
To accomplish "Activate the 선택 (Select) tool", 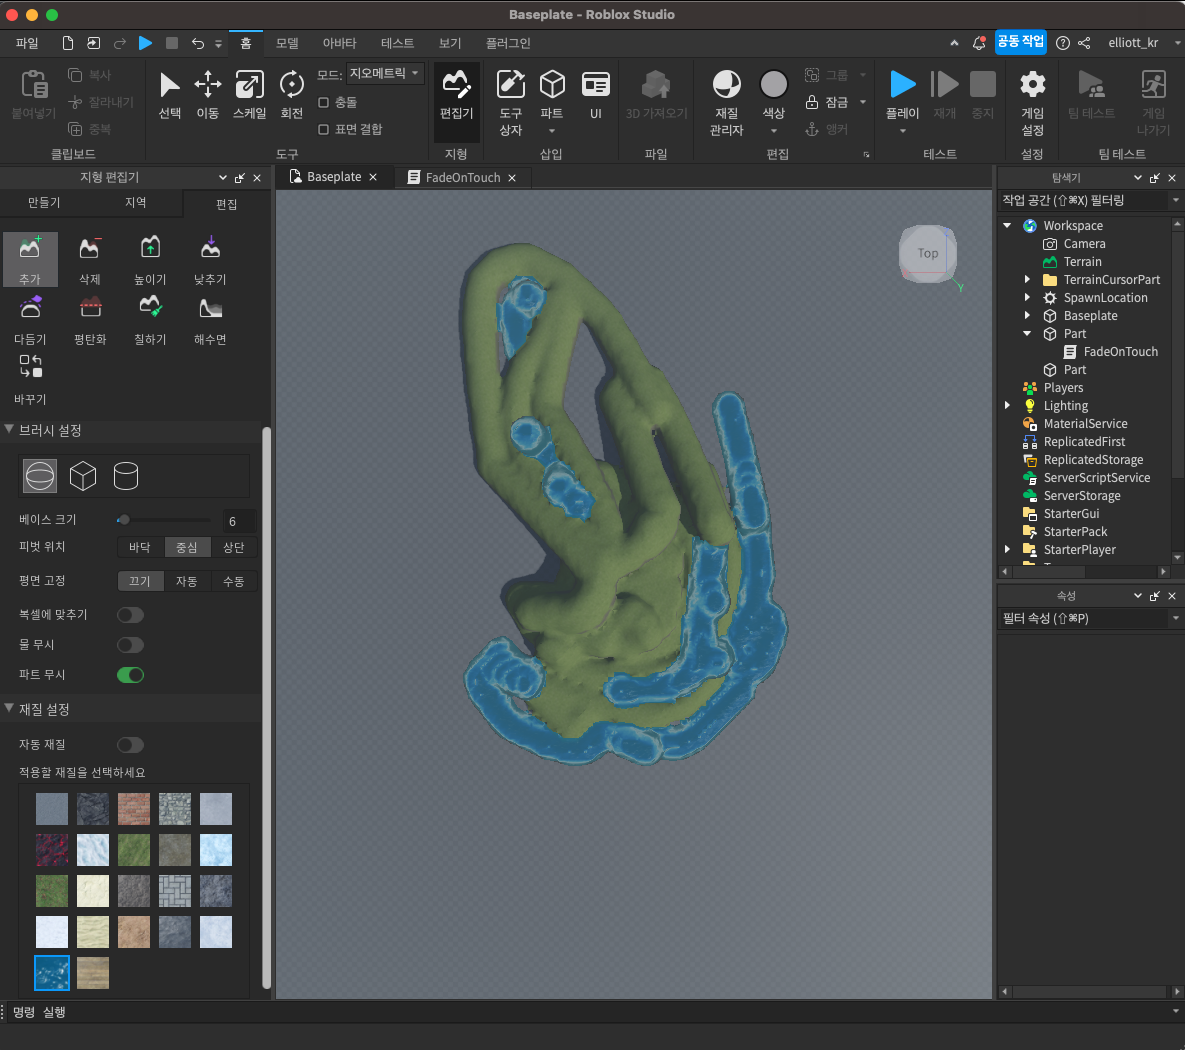I will 169,94.
